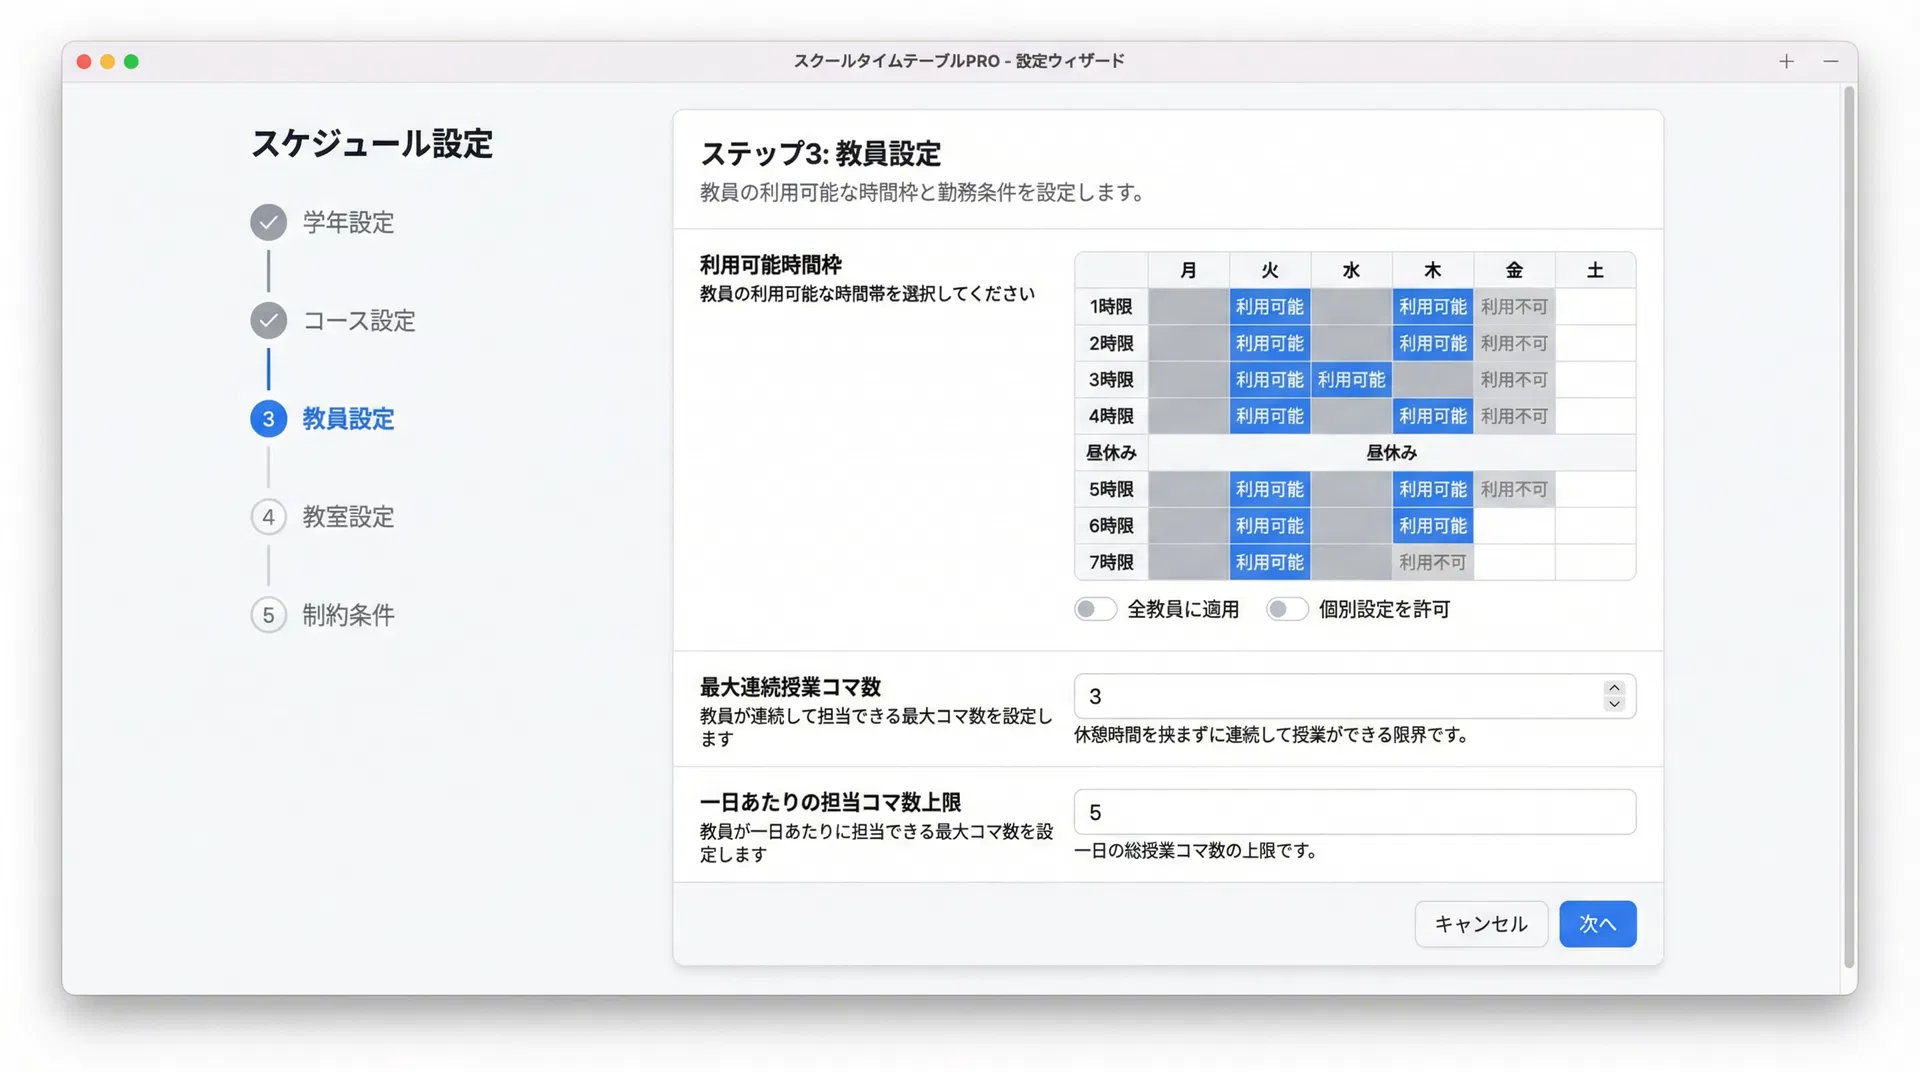This screenshot has height=1072, width=1920.
Task: Enable the 全教員に適用 toggle
Action: (x=1095, y=609)
